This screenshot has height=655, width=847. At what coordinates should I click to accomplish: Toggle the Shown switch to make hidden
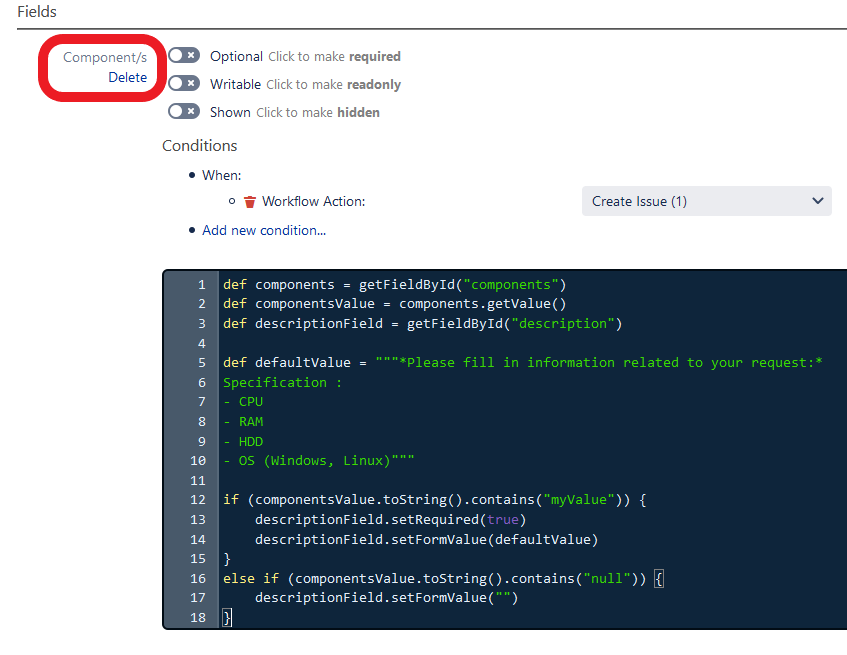pyautogui.click(x=184, y=111)
